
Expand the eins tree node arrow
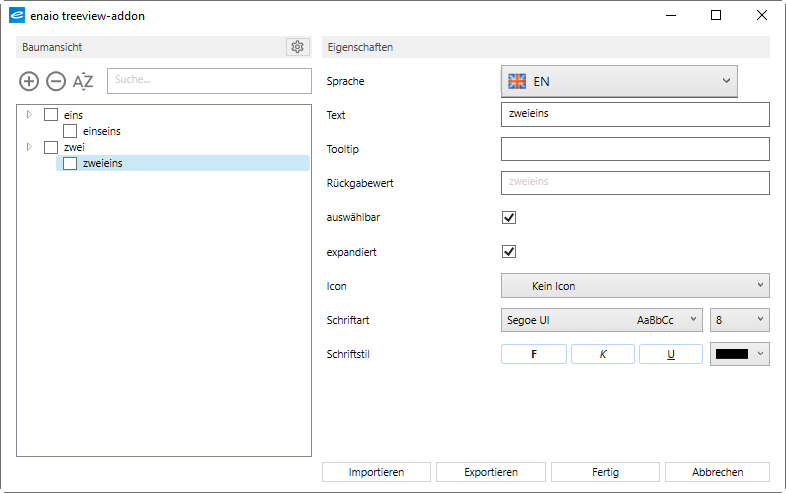[x=29, y=115]
